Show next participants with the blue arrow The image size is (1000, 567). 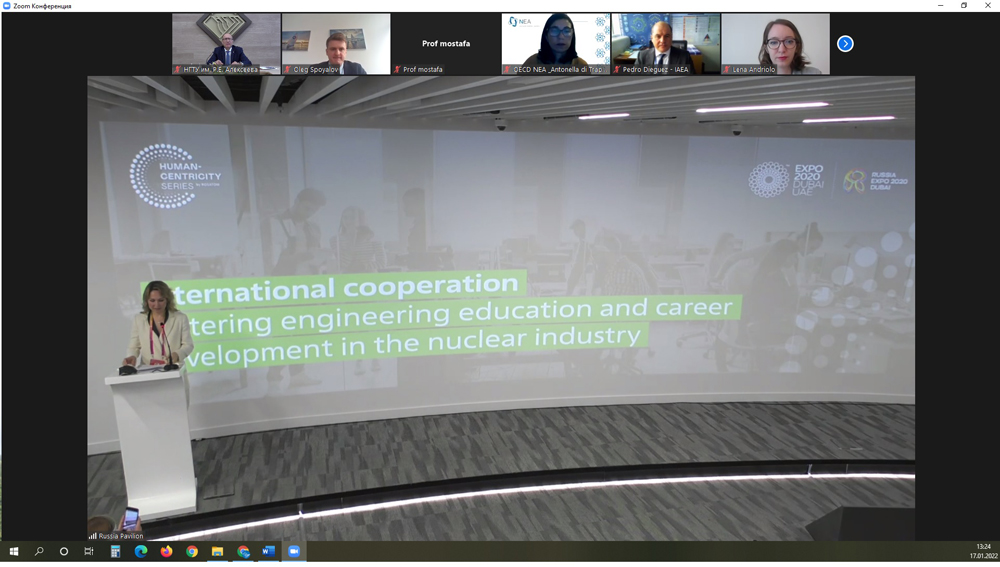point(845,44)
